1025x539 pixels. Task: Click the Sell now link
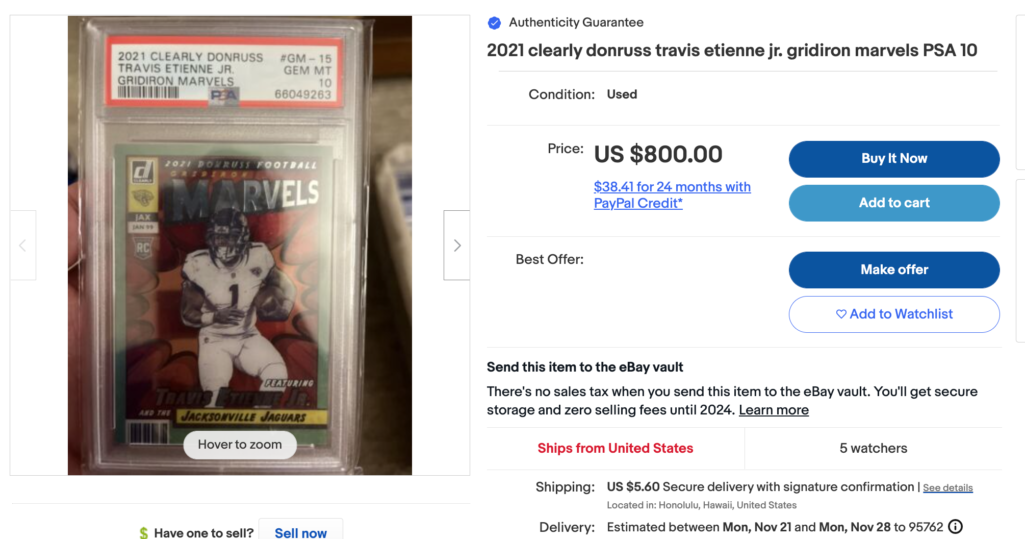tap(301, 532)
